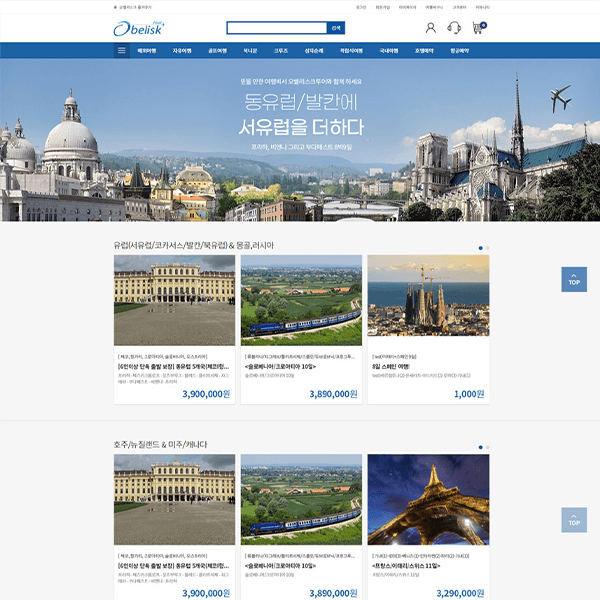Click the <슬로베니아/크로아티아 10일> title in the Europe section
The width and height of the screenshot is (600, 600).
280,366
